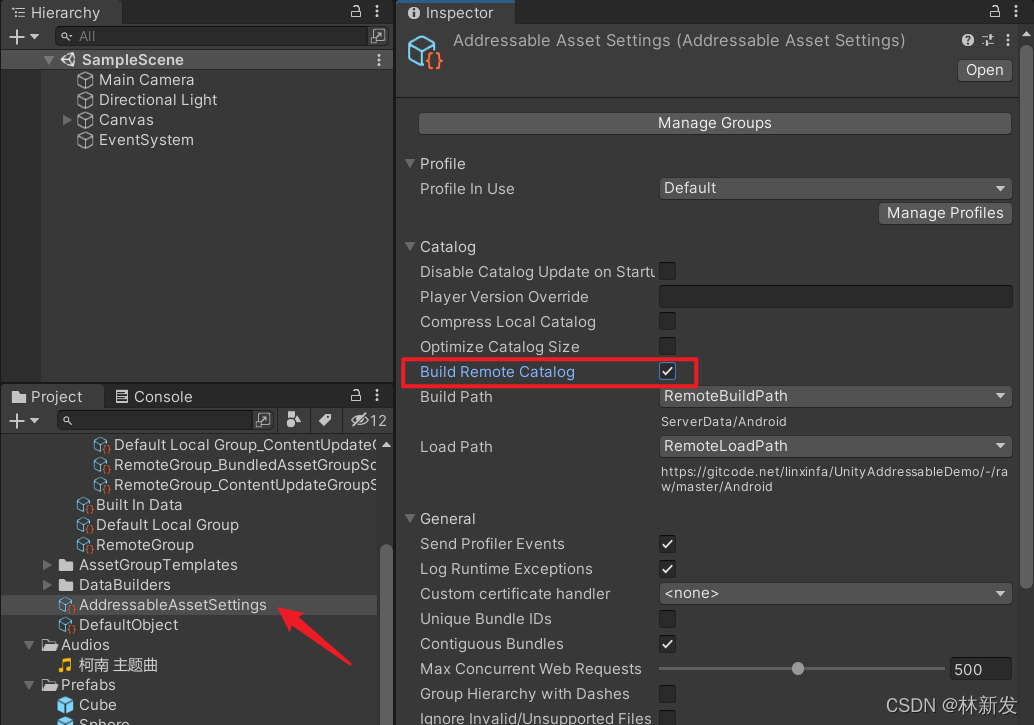This screenshot has width=1034, height=725.
Task: Open the Inspector panel three-dot menu
Action: coord(1016,11)
